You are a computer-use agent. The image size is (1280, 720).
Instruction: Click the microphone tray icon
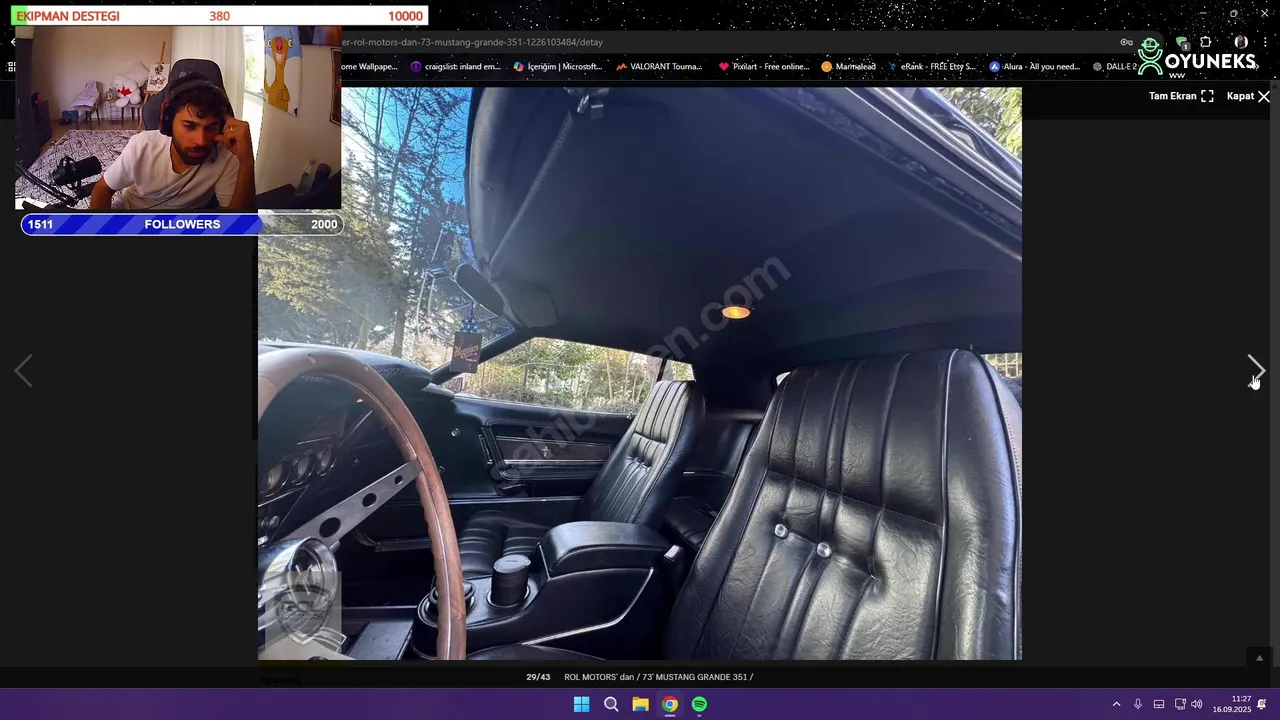(1138, 704)
